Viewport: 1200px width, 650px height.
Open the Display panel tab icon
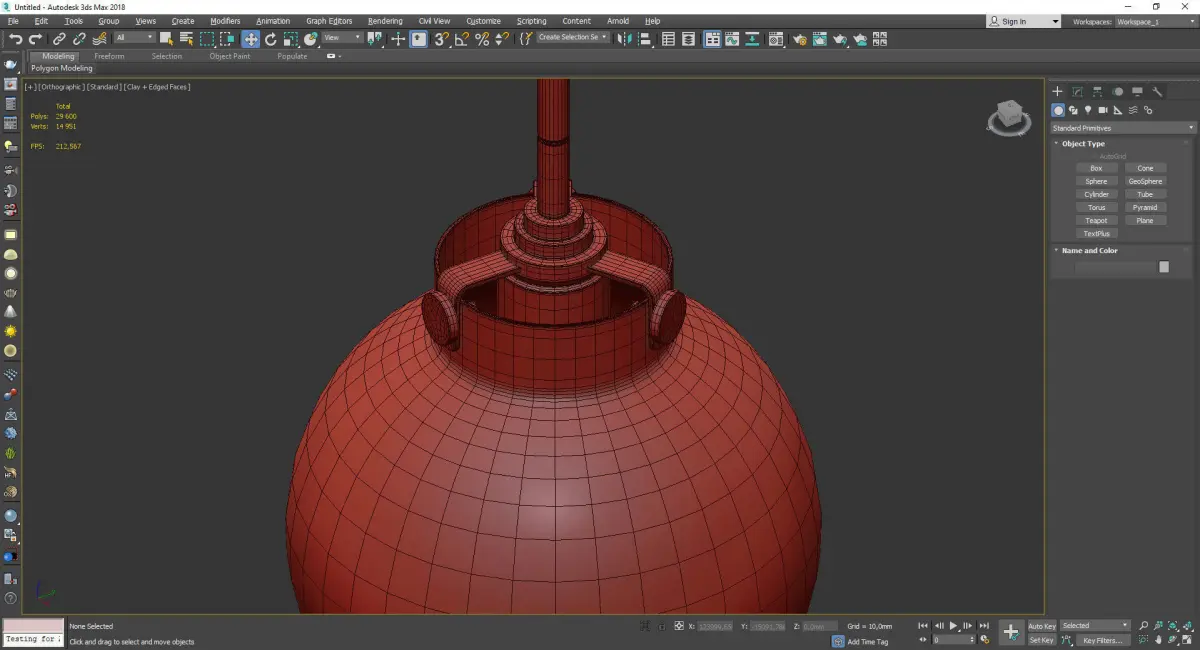pyautogui.click(x=1137, y=91)
